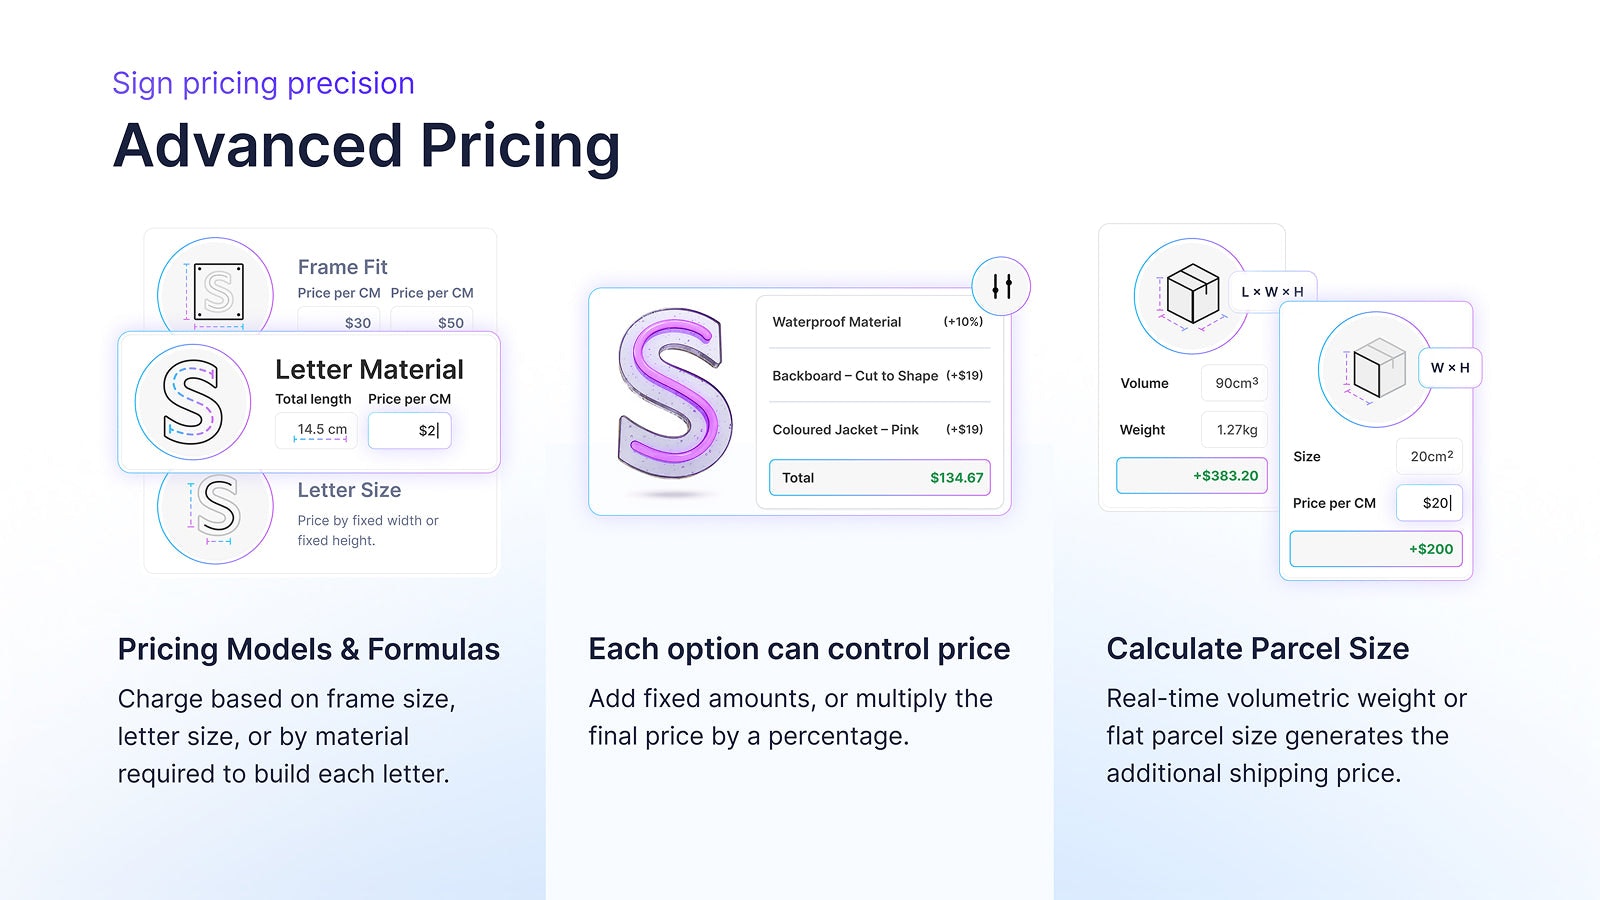Select the L × W × H tag
The width and height of the screenshot is (1600, 900).
tap(1272, 292)
